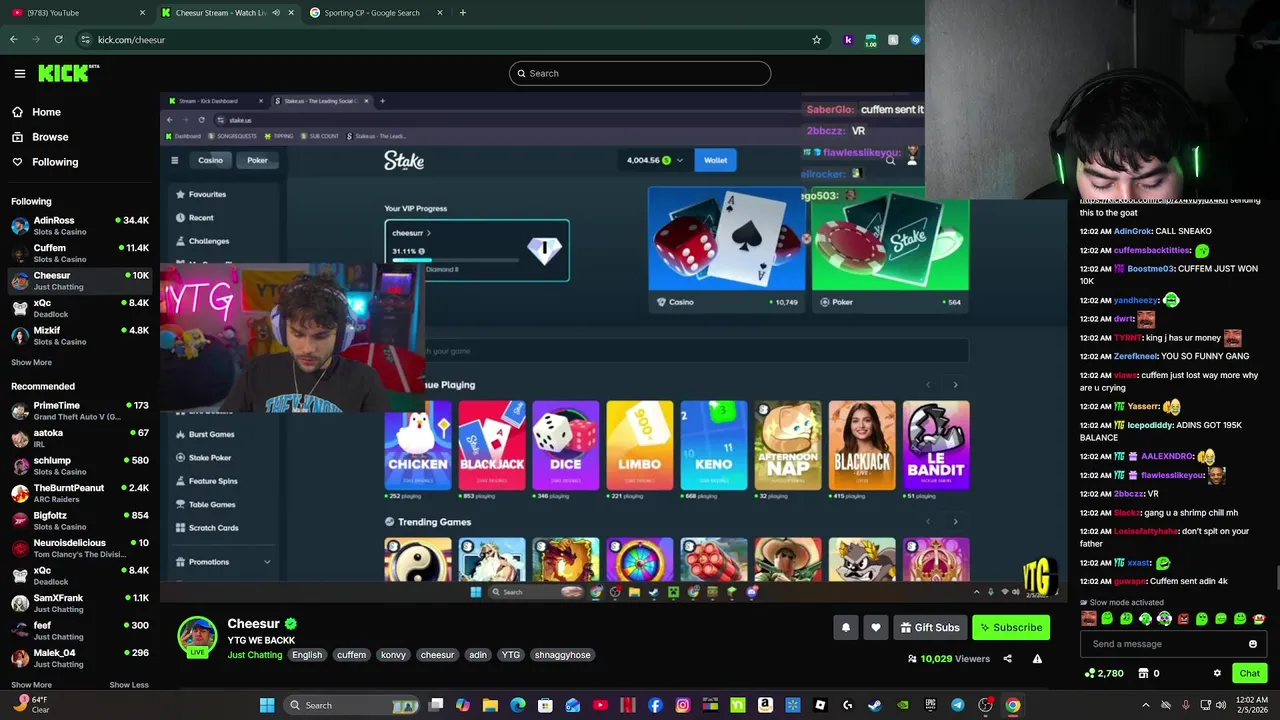Click the Gift Subs button
Image resolution: width=1280 pixels, height=720 pixels.
tap(930, 628)
